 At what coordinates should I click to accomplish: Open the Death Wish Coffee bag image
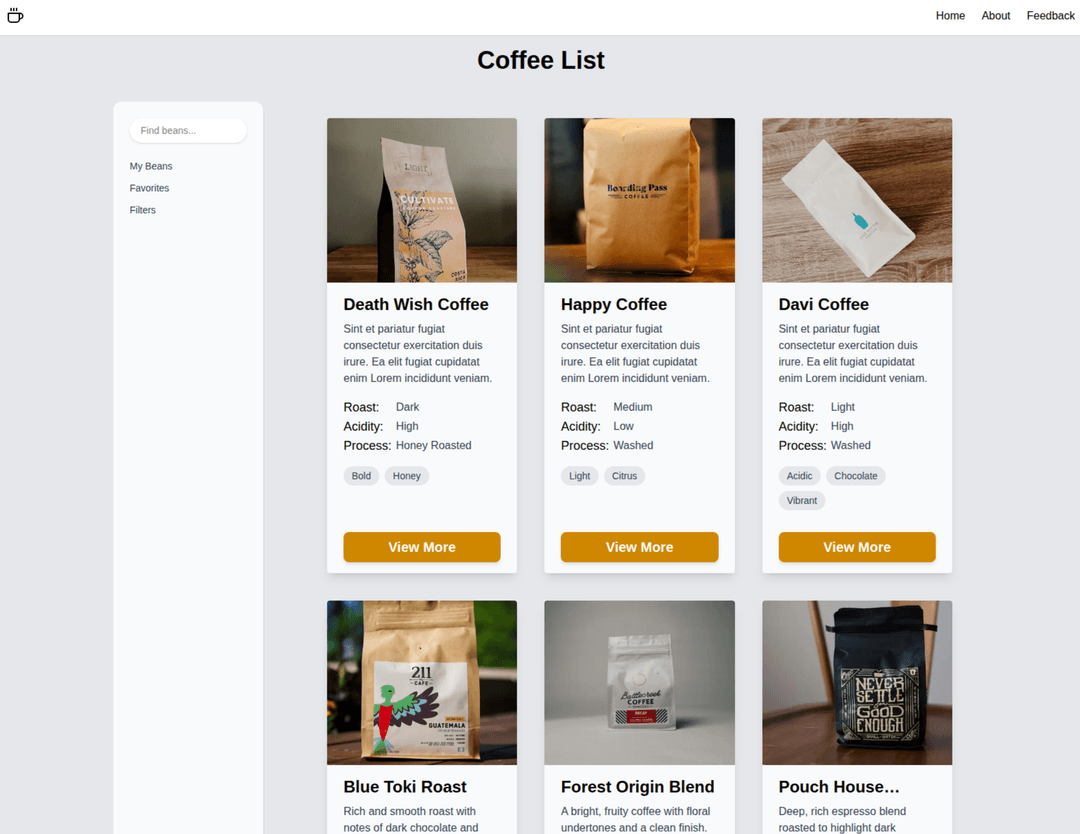tap(422, 200)
